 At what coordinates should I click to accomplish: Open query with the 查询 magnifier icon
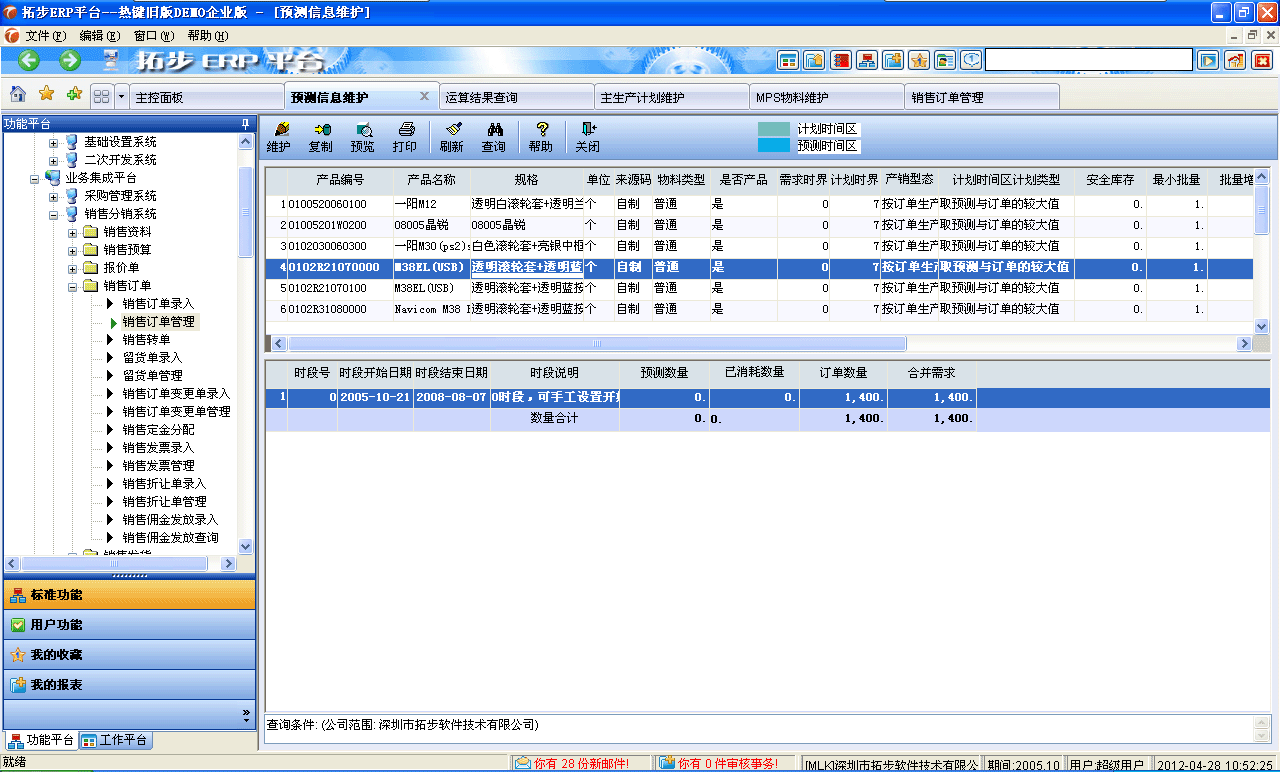tap(495, 136)
